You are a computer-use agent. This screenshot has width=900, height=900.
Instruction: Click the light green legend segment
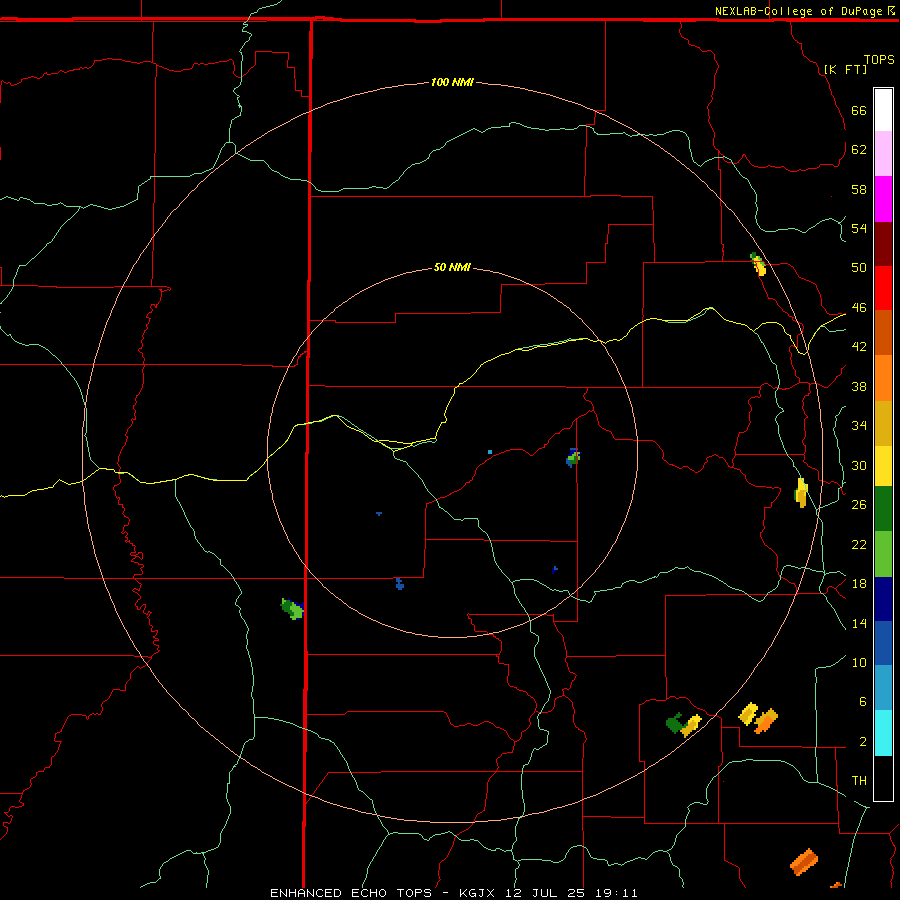click(883, 554)
